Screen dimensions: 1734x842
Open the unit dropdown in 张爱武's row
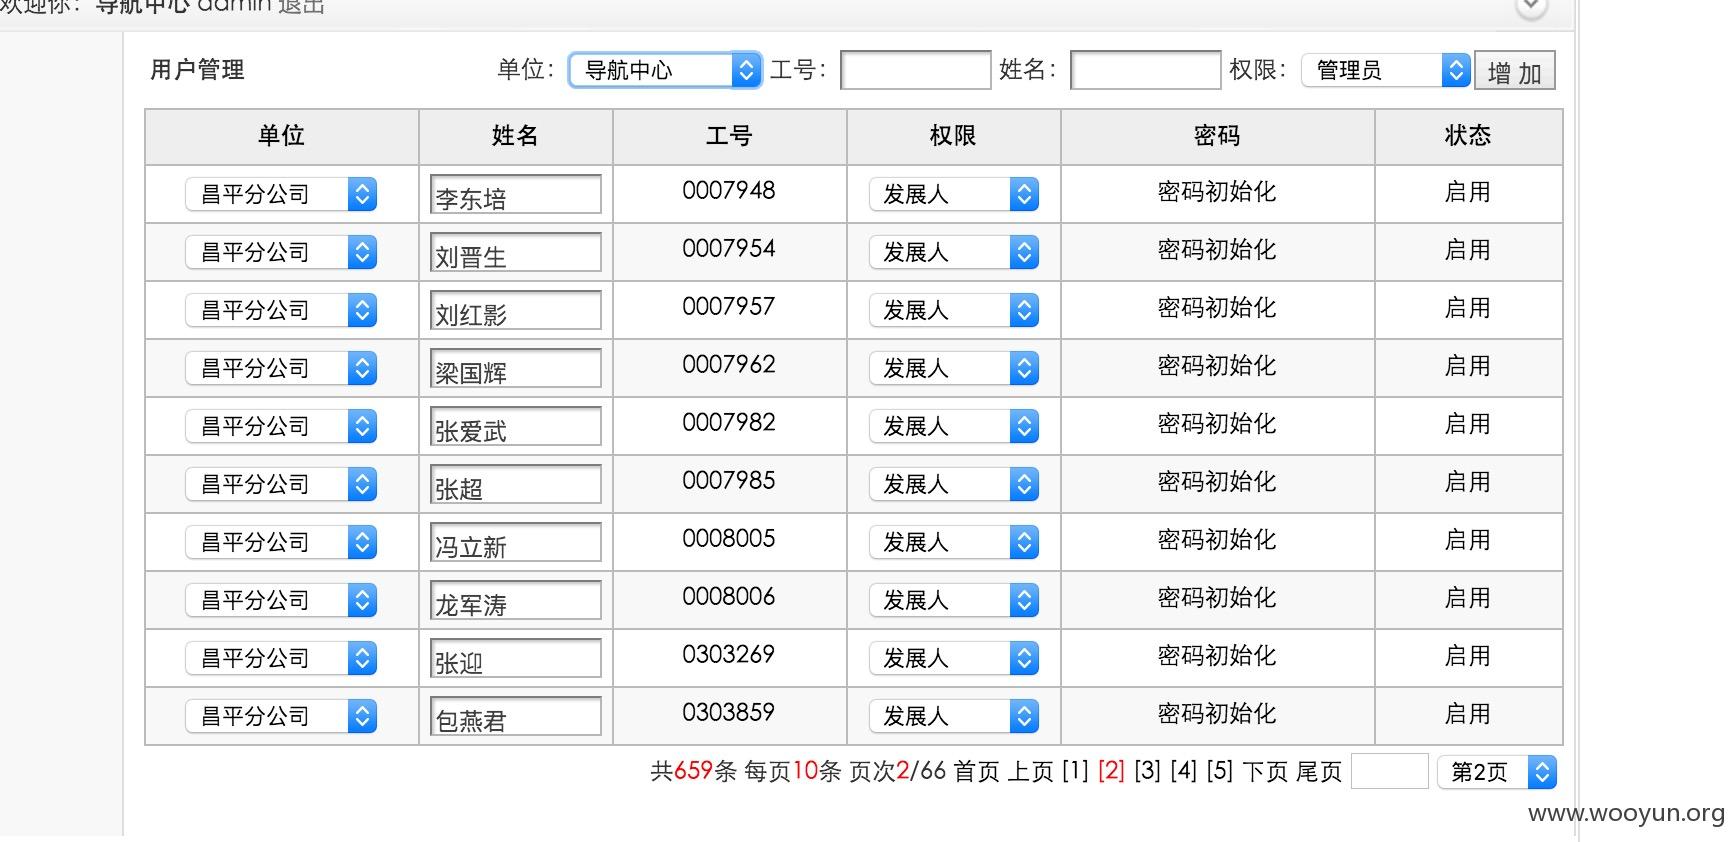click(281, 426)
